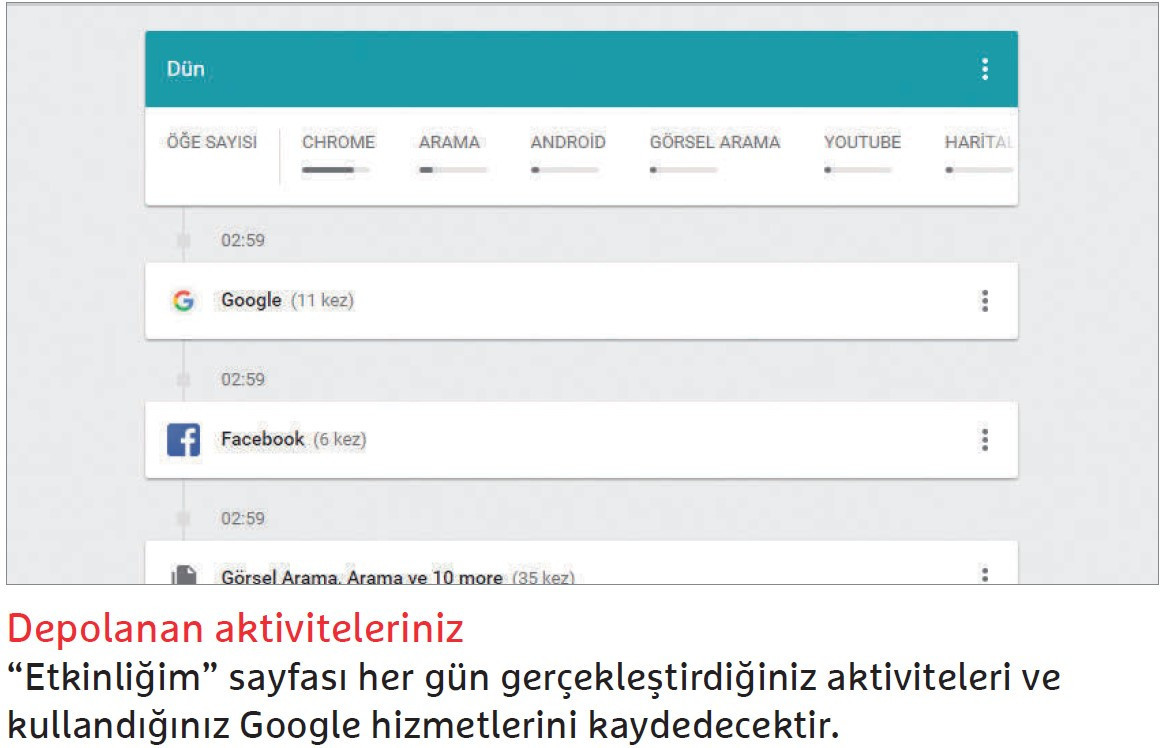The image size is (1162, 748).
Task: Open the Facebook (6 kez) activity entry
Action: click(581, 440)
